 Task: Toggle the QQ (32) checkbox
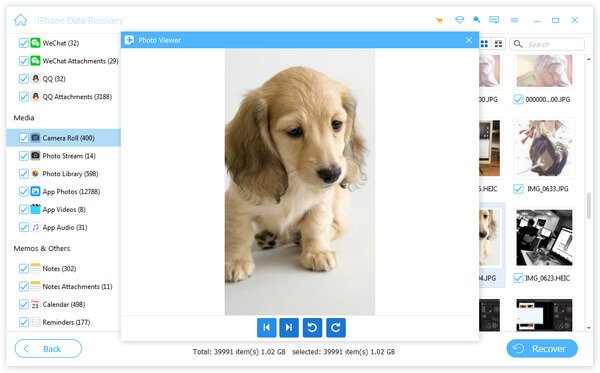click(x=24, y=79)
